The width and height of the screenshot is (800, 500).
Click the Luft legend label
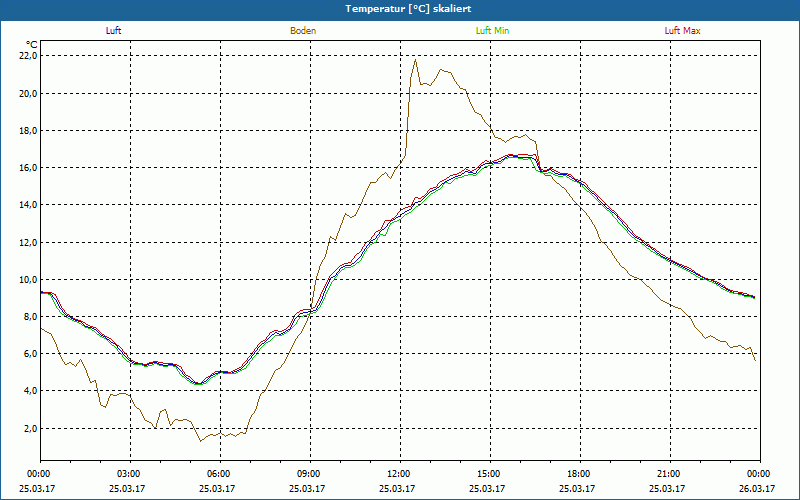click(113, 31)
